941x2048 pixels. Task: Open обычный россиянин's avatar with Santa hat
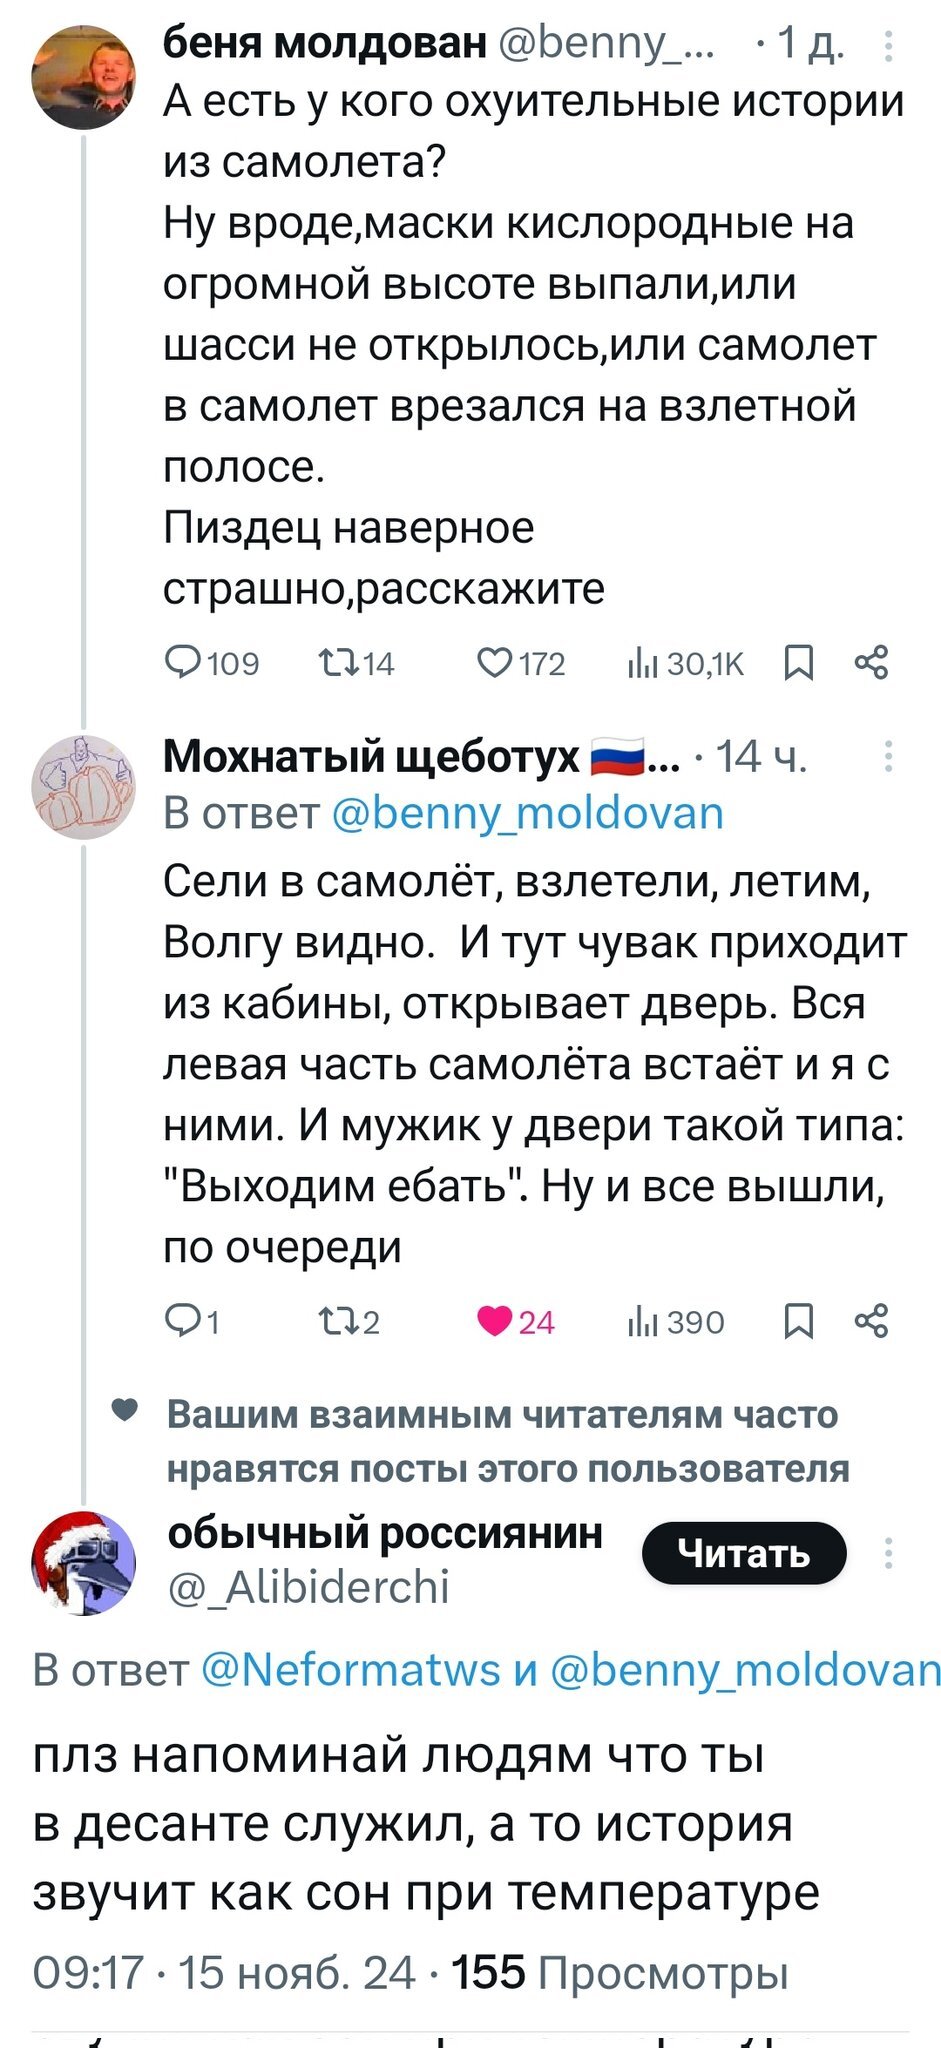pyautogui.click(x=83, y=1563)
